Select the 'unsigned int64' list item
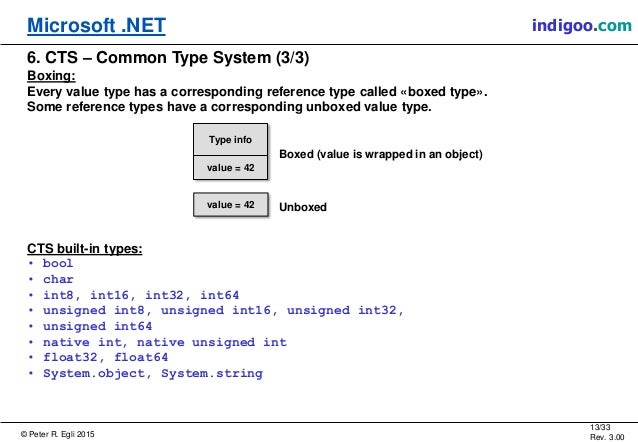The image size is (638, 442). 97,326
